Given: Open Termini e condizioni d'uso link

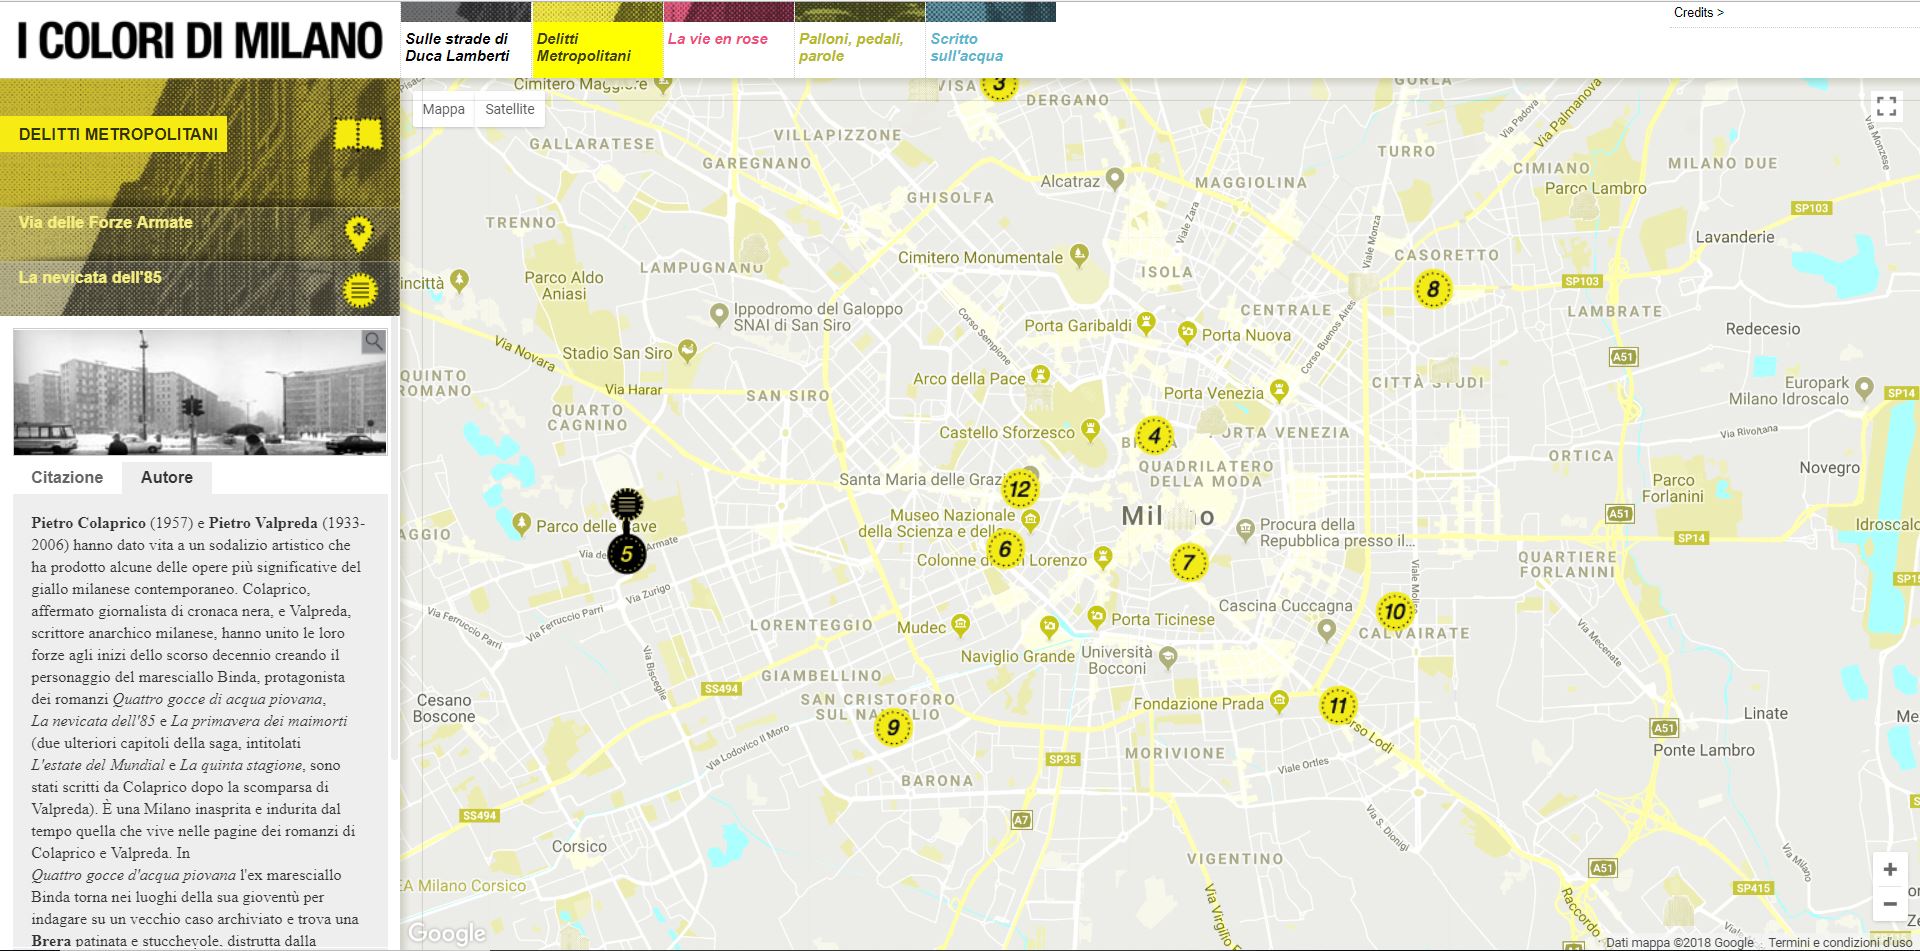Looking at the screenshot, I should [1840, 942].
